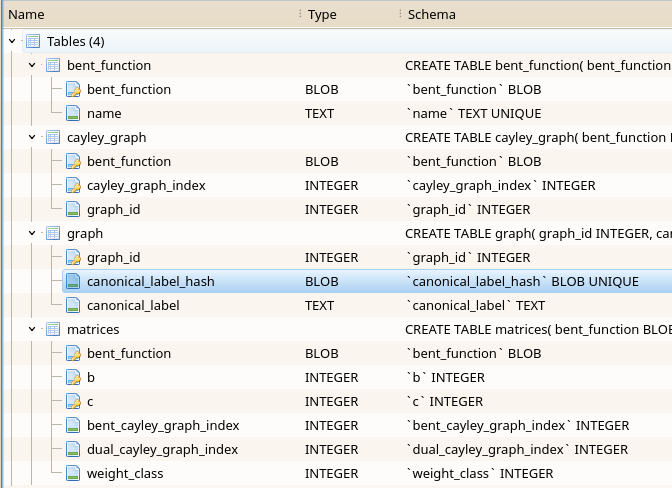Click the field icon beside weight_class
The image size is (672, 488).
73,474
